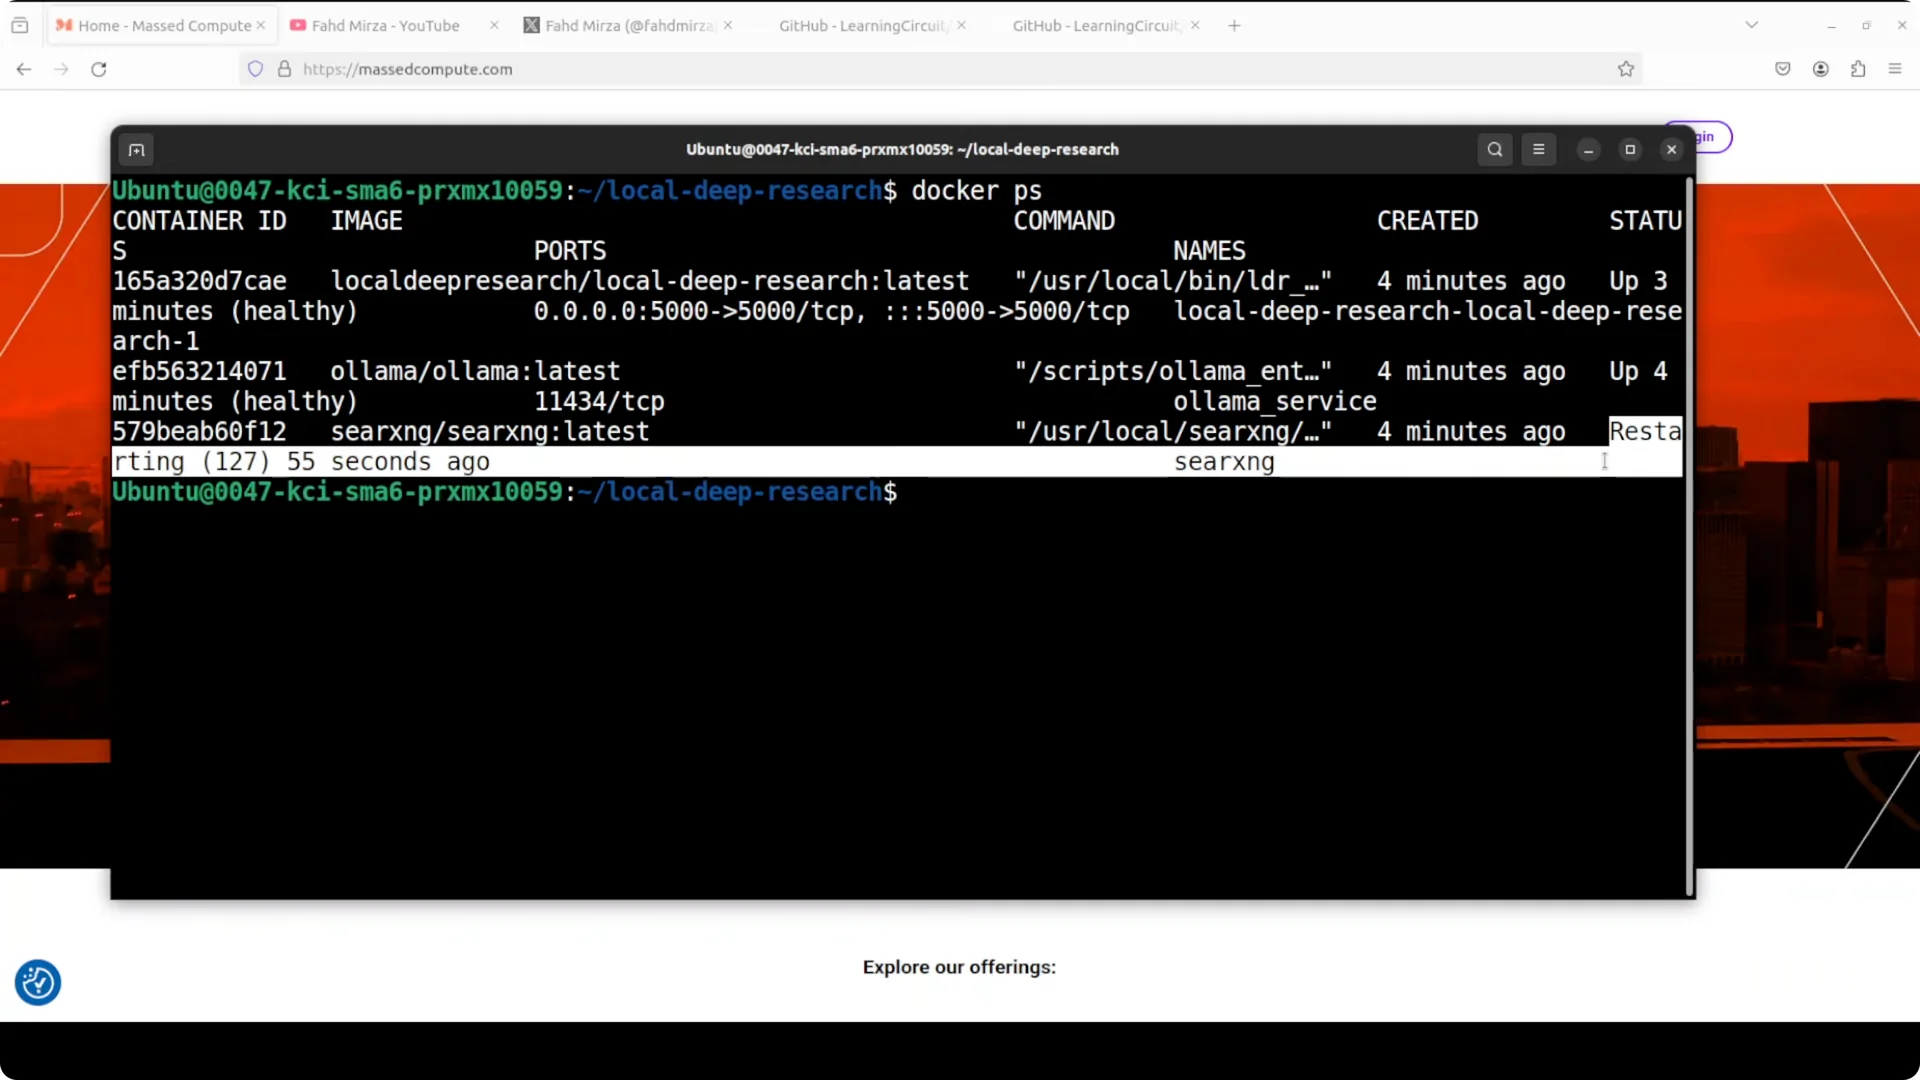Close the Fahd Mirza X tab
The height and width of the screenshot is (1080, 1920).
coord(728,25)
